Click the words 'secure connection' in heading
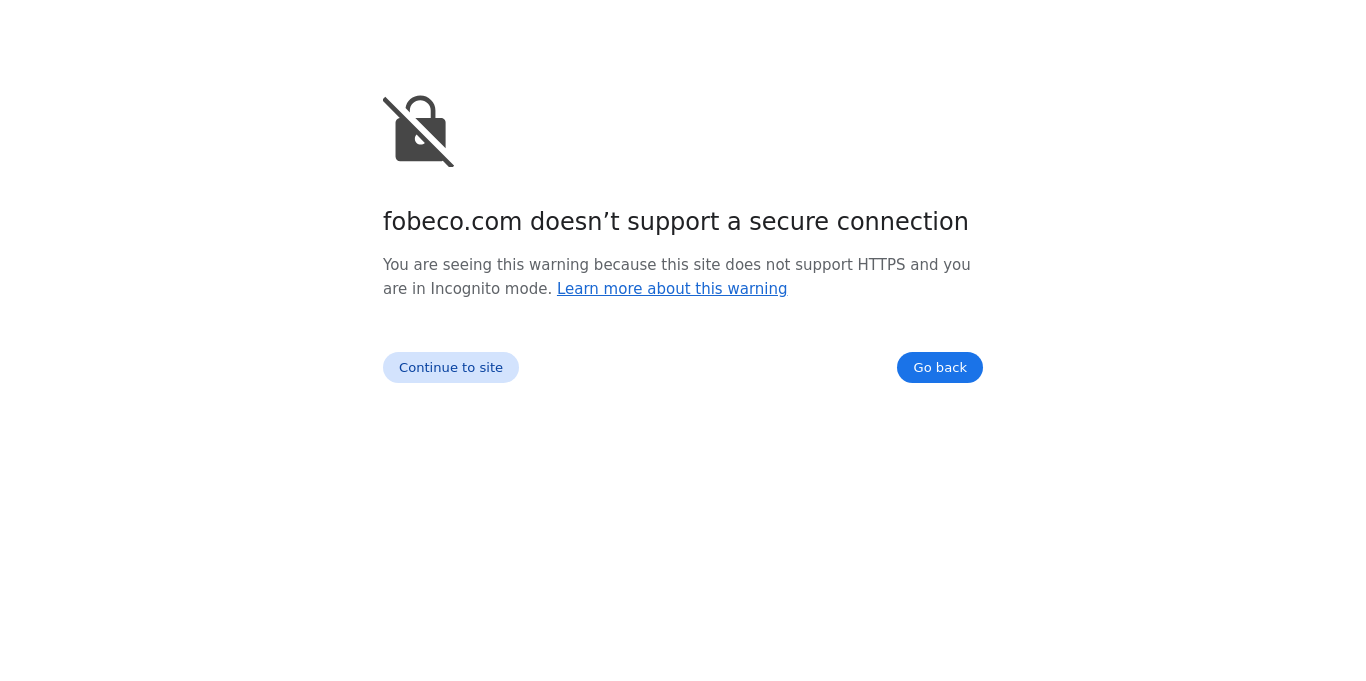 point(858,222)
